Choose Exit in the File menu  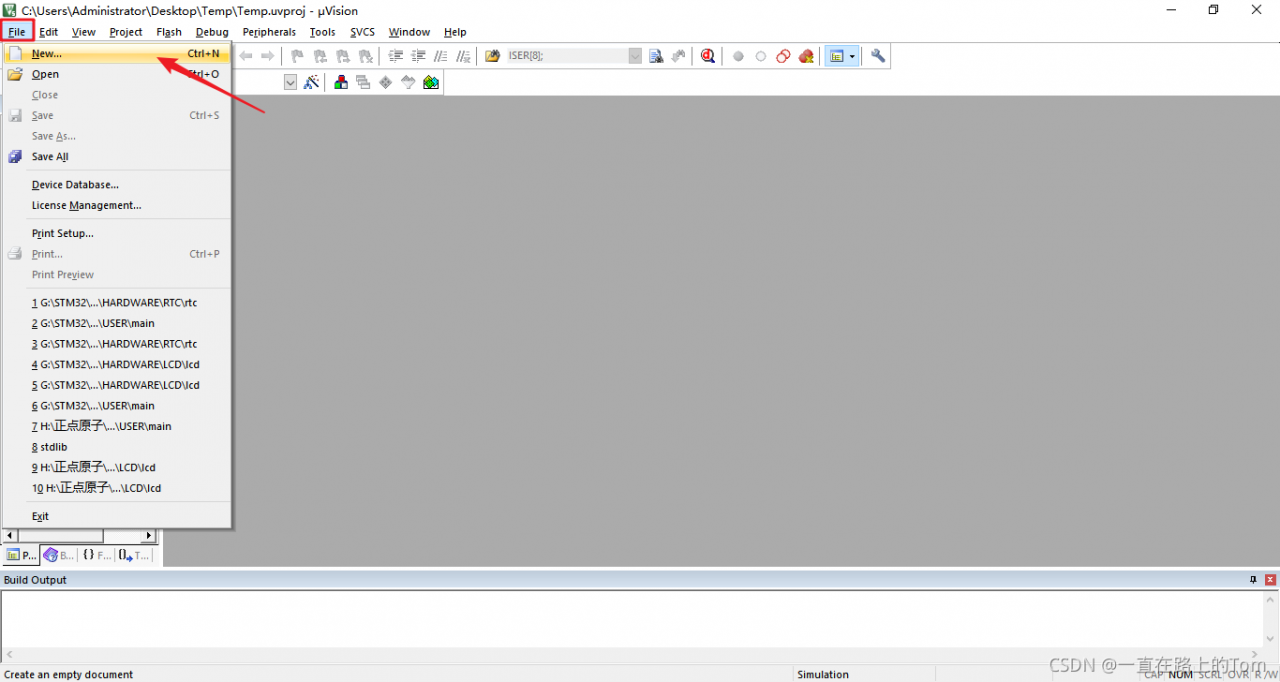click(117, 516)
